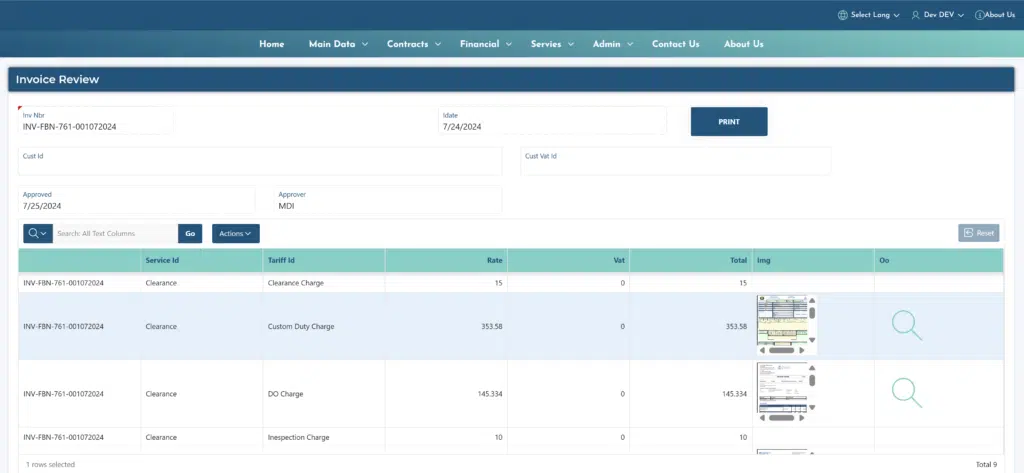The width and height of the screenshot is (1024, 473).
Task: Expand the Main Data menu
Action: coord(338,44)
